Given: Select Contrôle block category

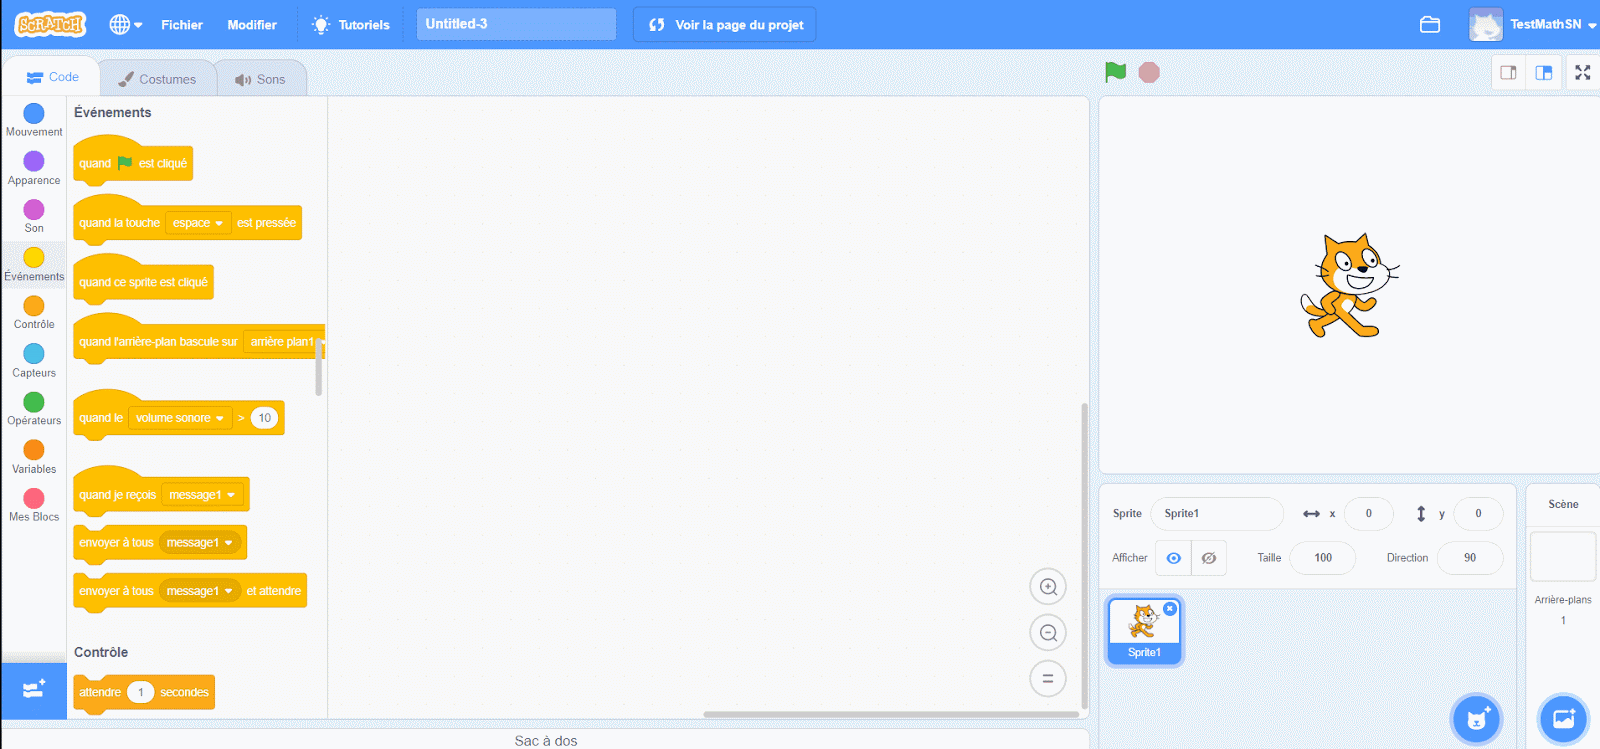Looking at the screenshot, I should [34, 312].
